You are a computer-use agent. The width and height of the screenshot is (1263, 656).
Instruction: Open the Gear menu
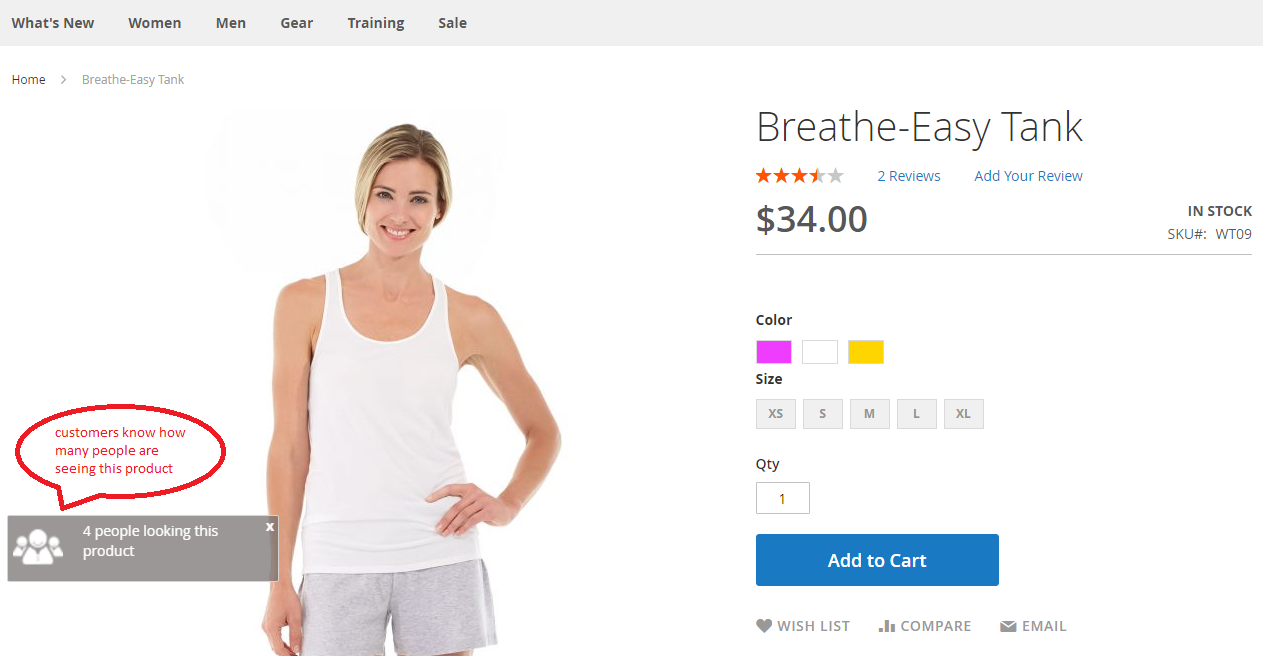(297, 23)
